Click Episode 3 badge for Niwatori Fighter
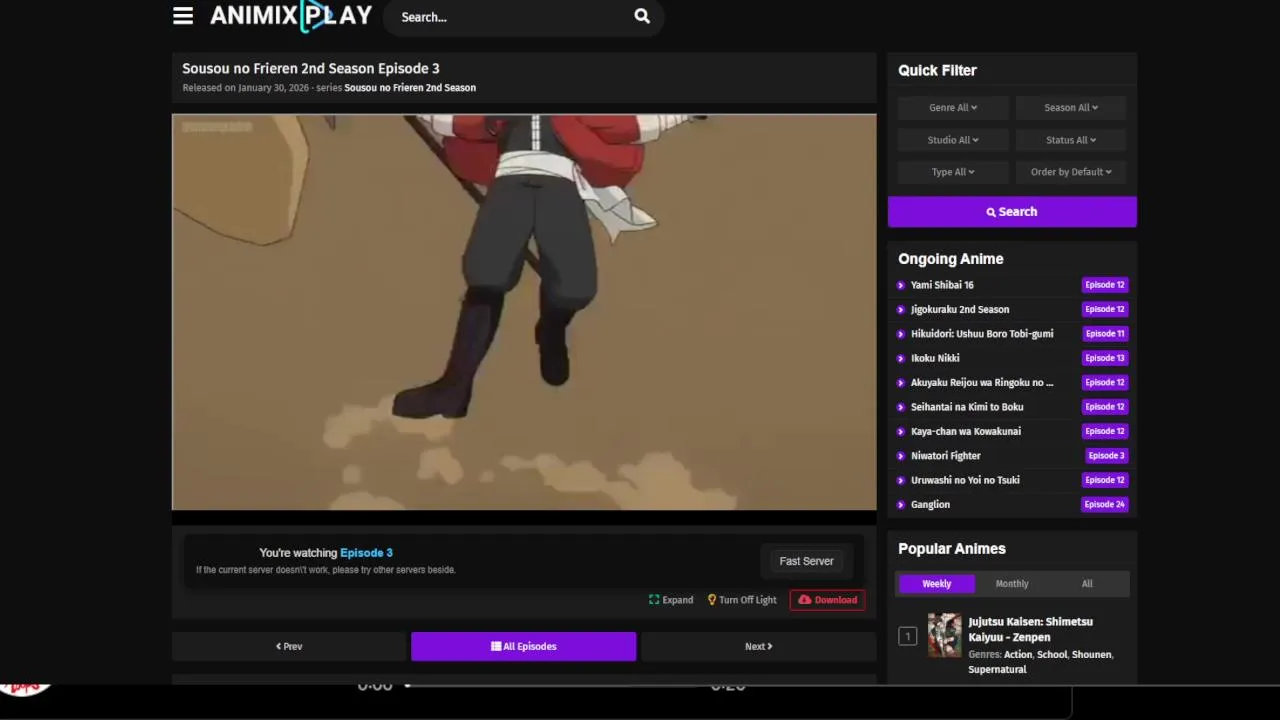The width and height of the screenshot is (1280, 720). [1107, 456]
